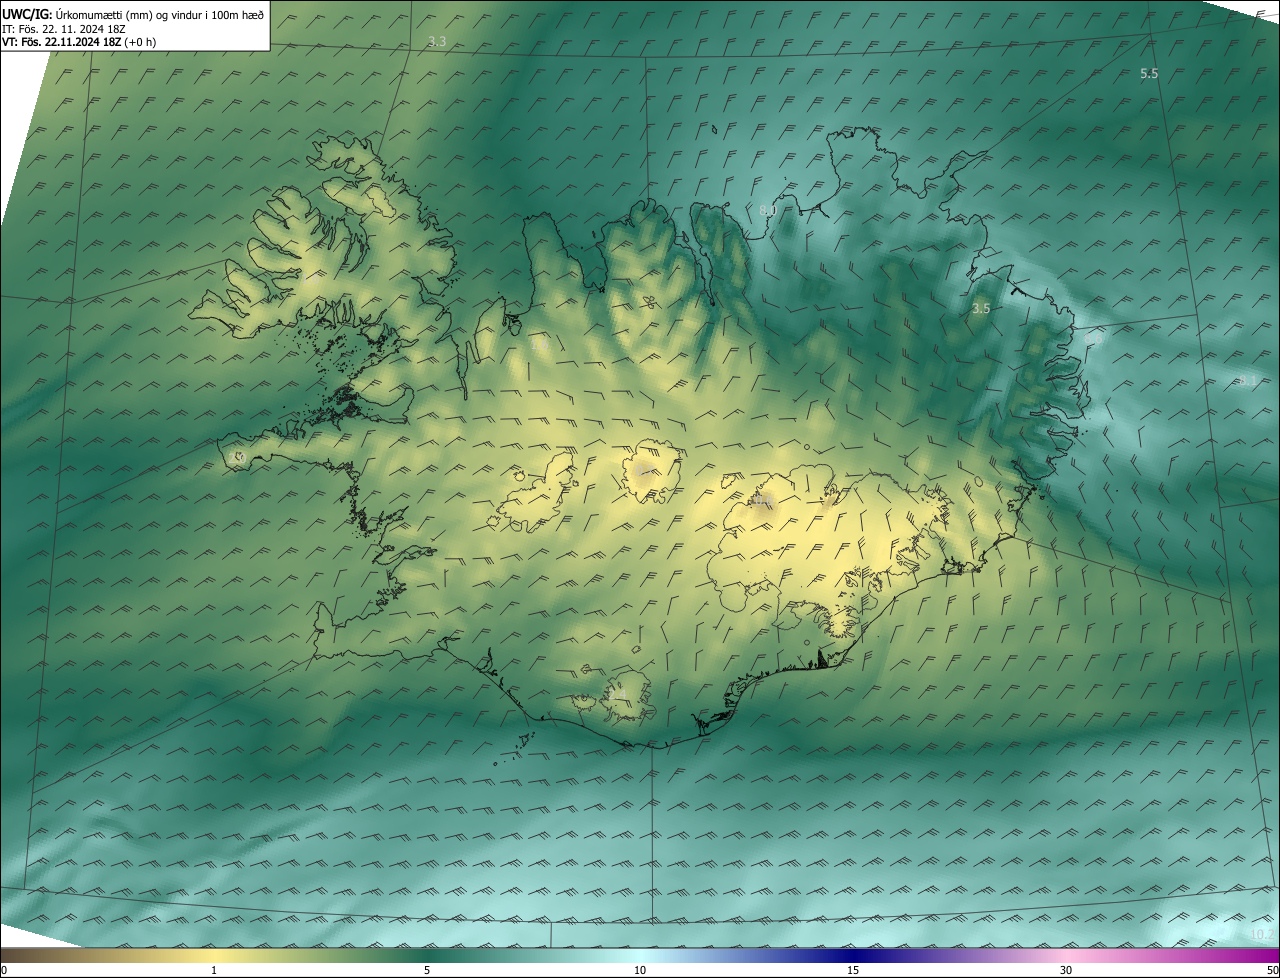
Task: Click the 5 tick on the color scale
Action: [427, 970]
